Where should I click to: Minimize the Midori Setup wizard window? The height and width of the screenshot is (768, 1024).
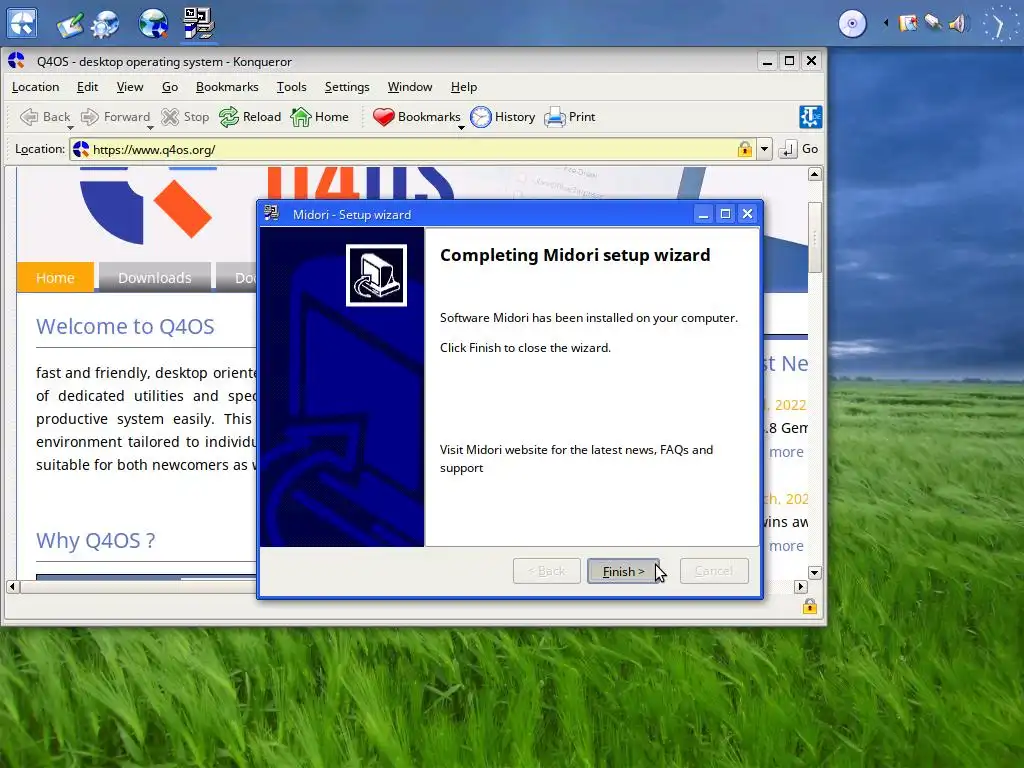[703, 214]
